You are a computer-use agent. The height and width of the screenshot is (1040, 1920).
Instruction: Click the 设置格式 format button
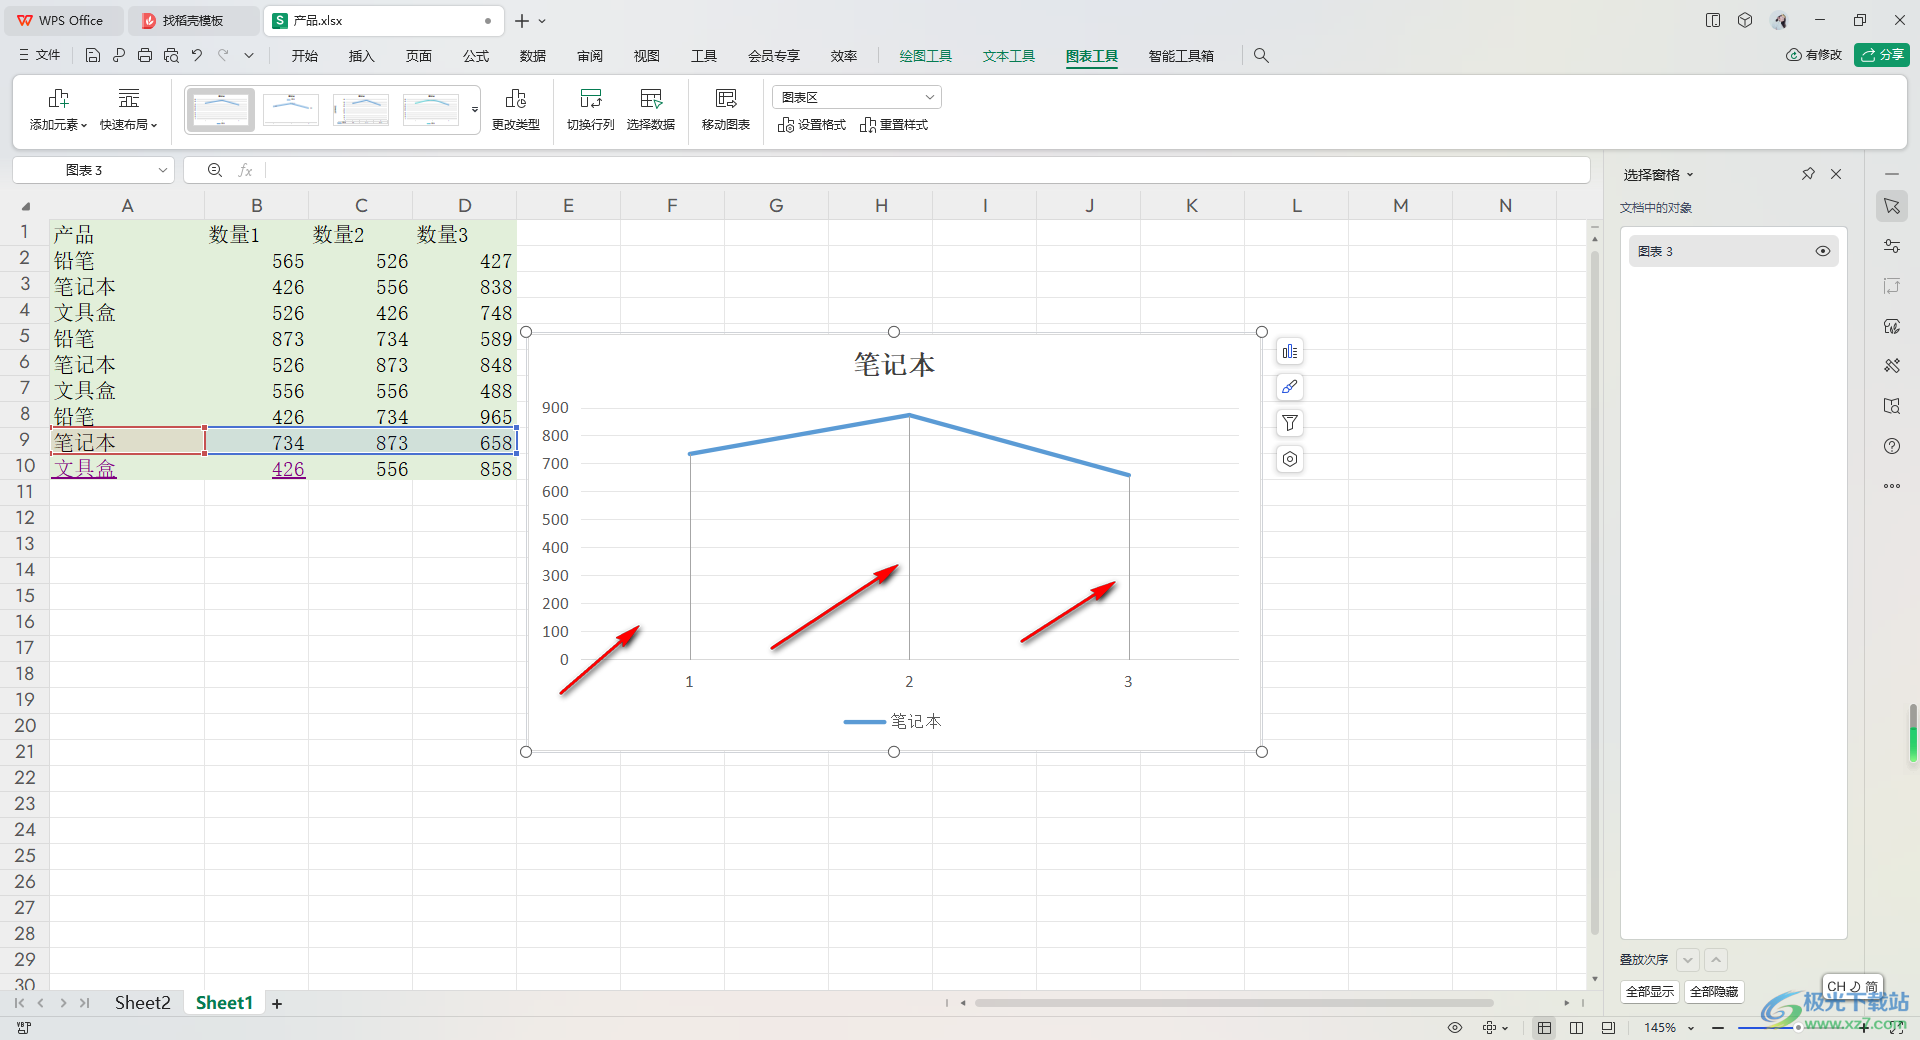[812, 125]
